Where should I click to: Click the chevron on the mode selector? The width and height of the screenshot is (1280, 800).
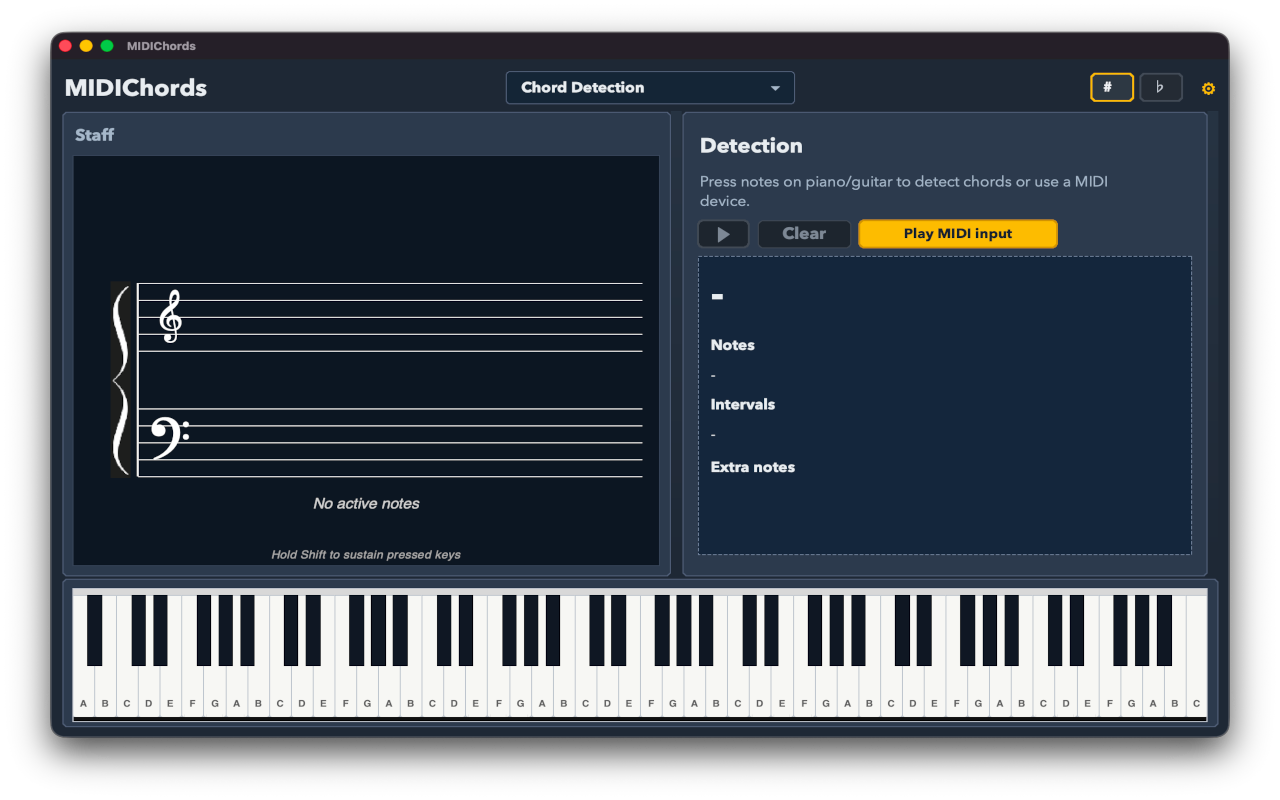pyautogui.click(x=775, y=88)
